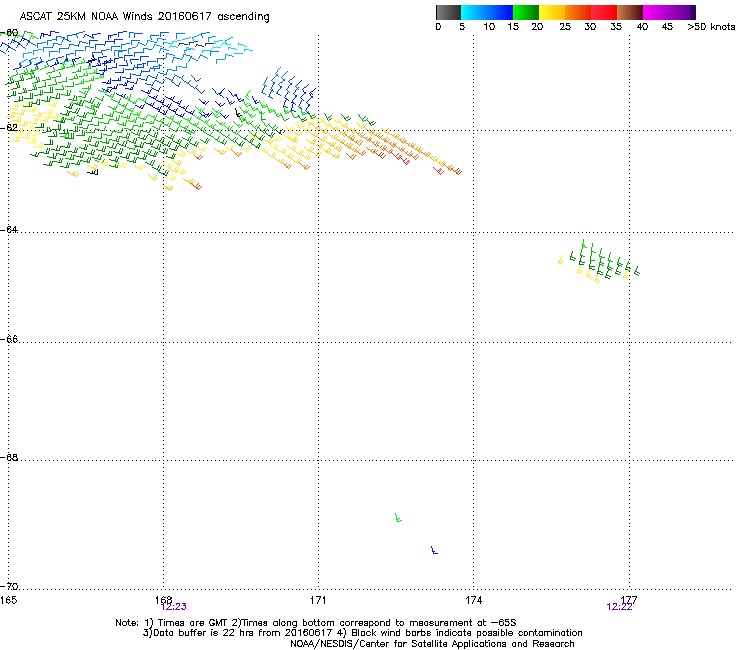Image resolution: width=740 pixels, height=650 pixels.
Task: Click the chart title 'ASCAT 25KM NOAA Winds 20160617 ascending'
Action: pos(144,17)
